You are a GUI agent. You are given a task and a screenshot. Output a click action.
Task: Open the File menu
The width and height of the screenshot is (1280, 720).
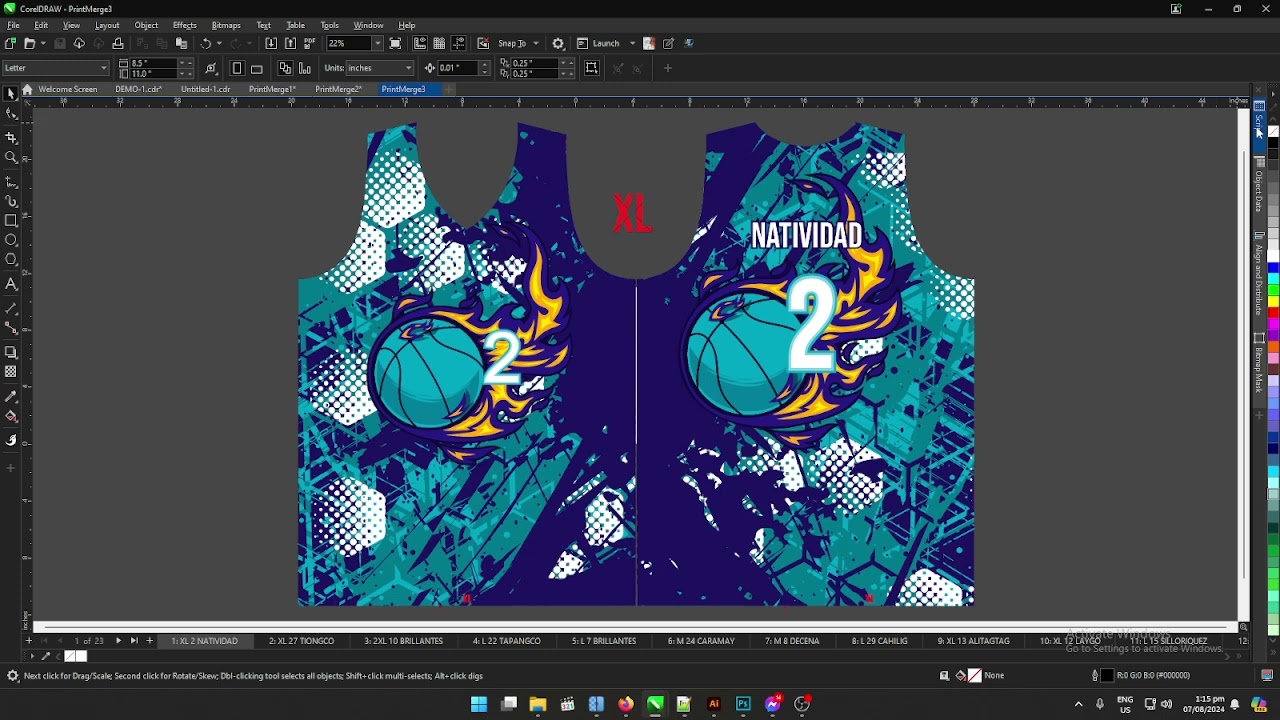click(13, 25)
